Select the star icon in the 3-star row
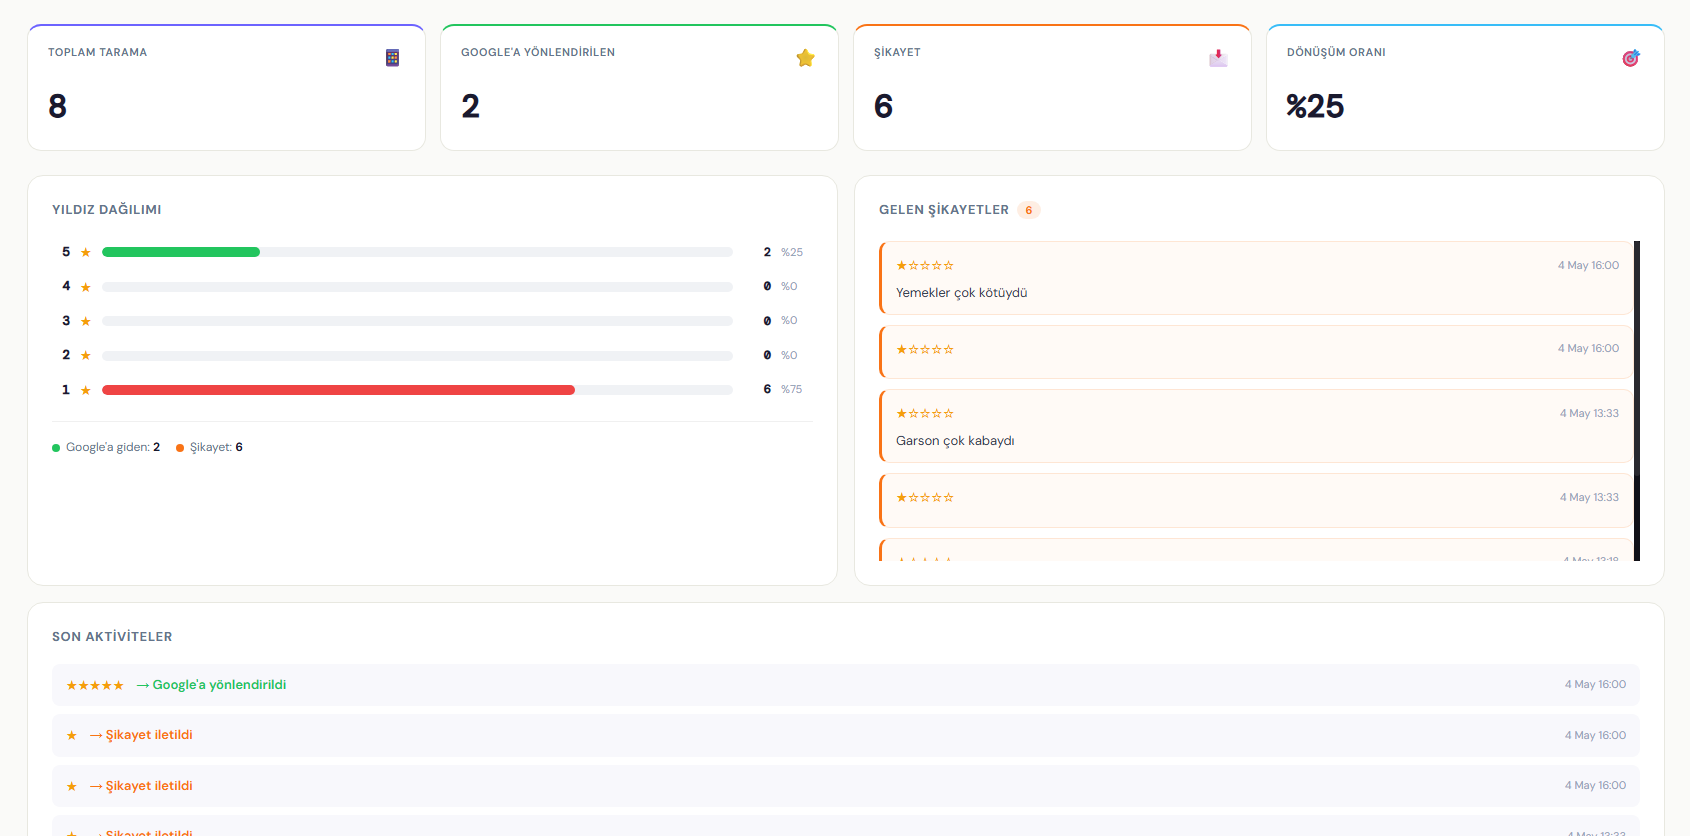This screenshot has width=1690, height=836. tap(86, 321)
